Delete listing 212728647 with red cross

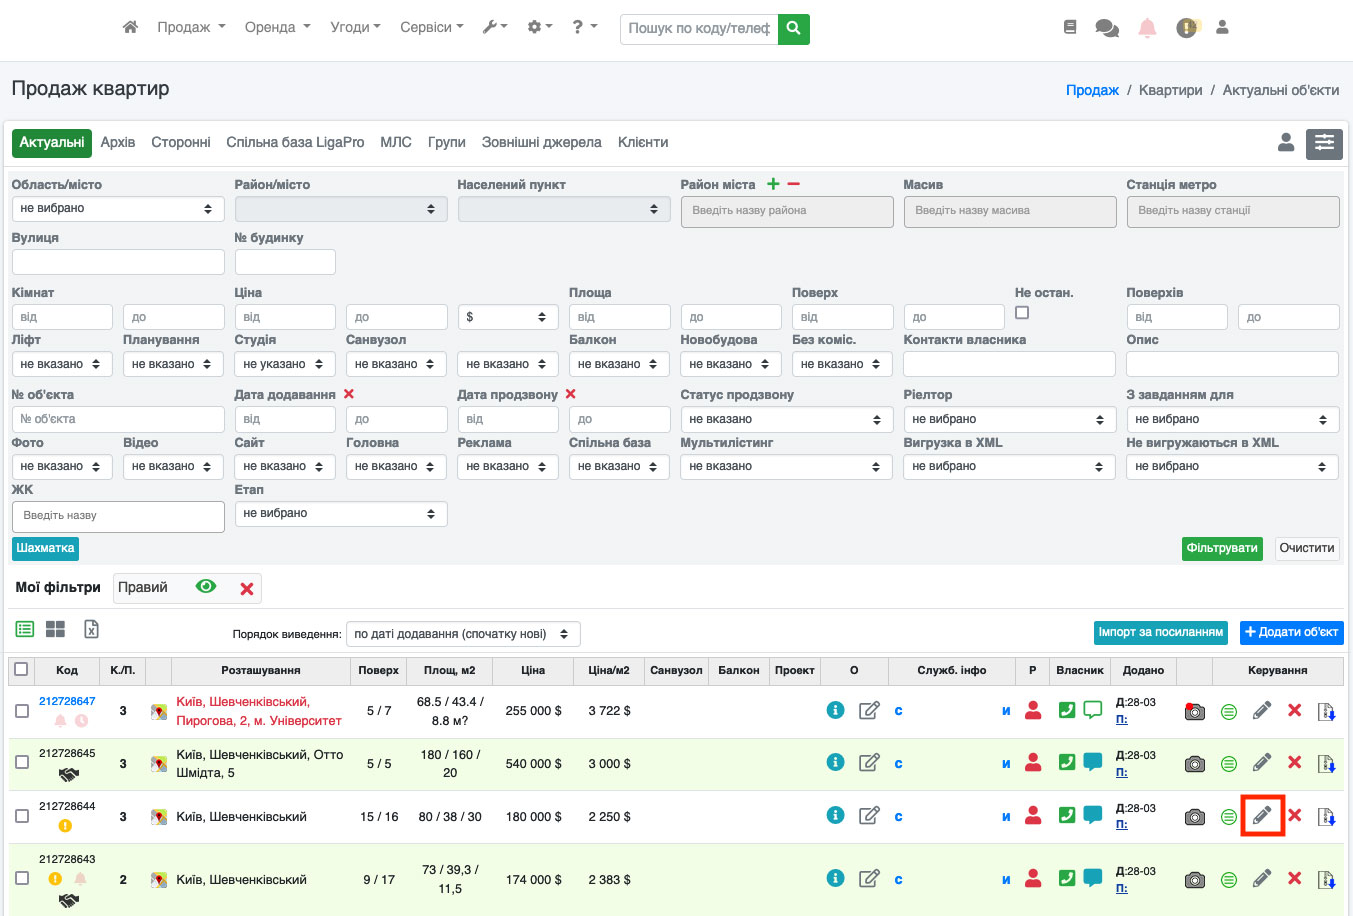[1294, 710]
